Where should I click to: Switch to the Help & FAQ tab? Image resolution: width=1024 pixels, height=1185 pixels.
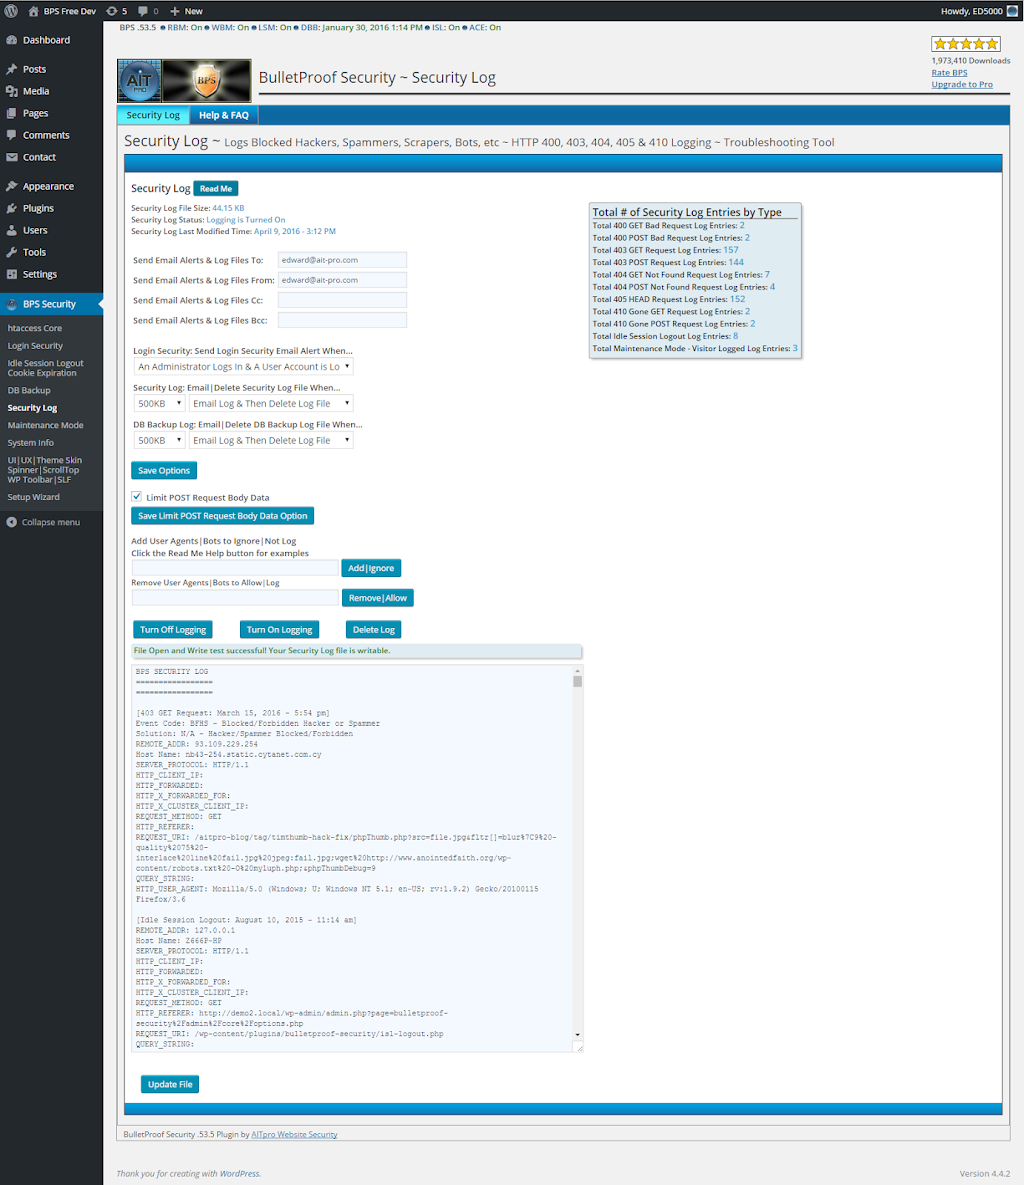[x=224, y=115]
